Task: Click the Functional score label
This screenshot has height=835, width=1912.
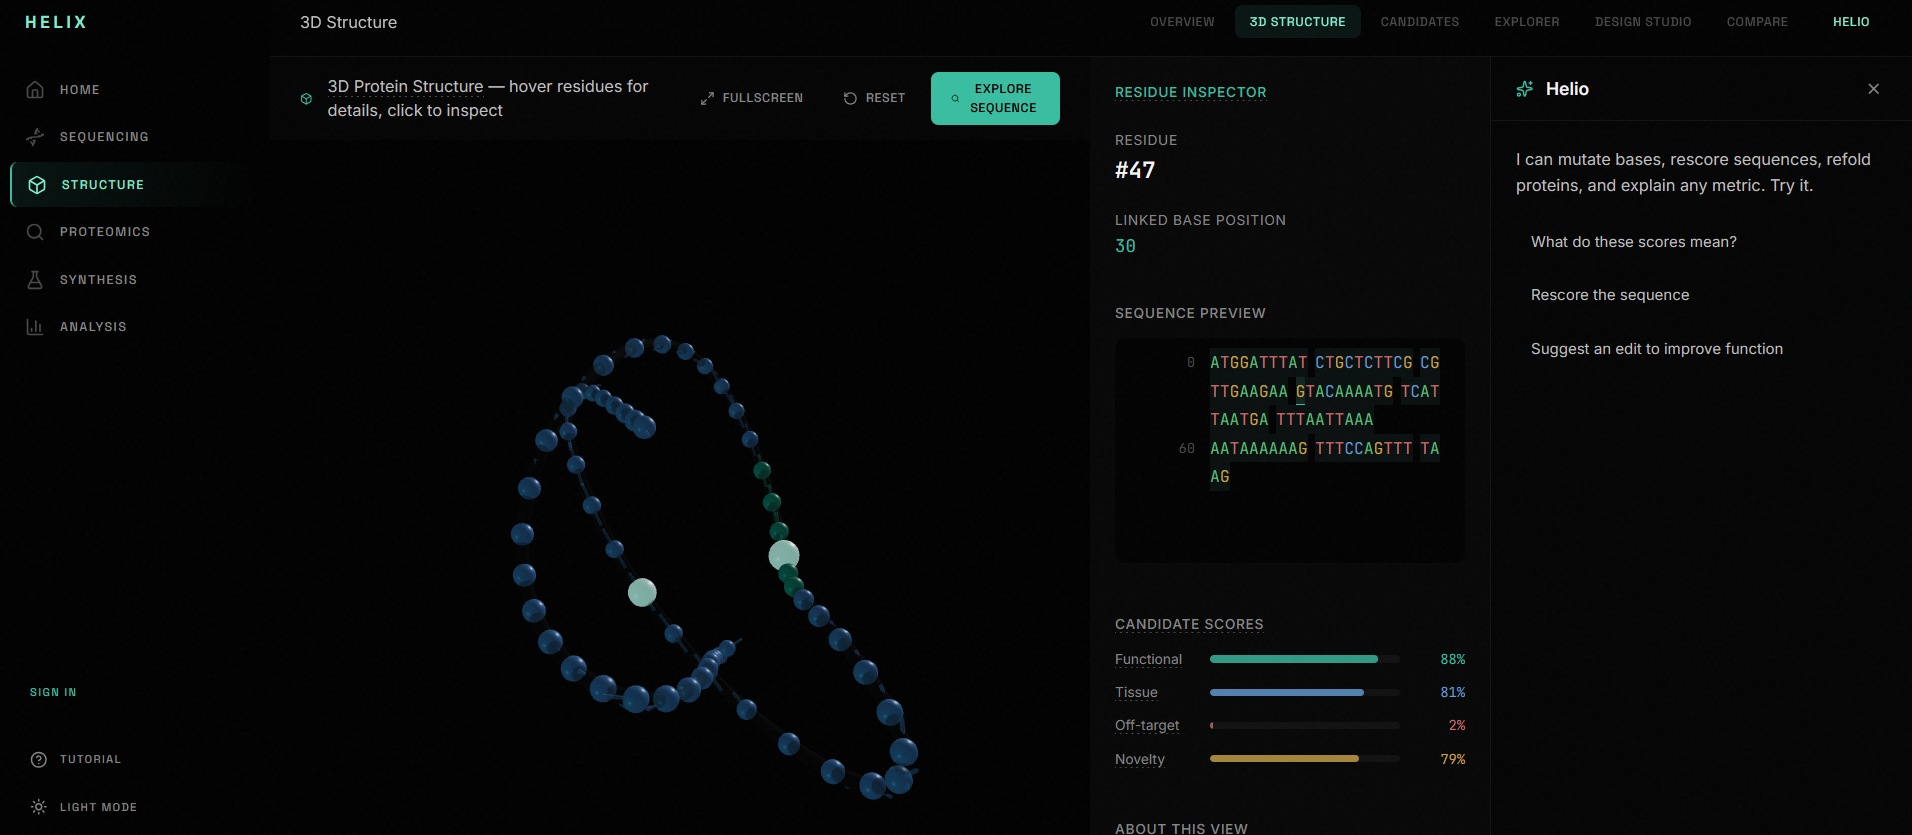Action: tap(1148, 659)
